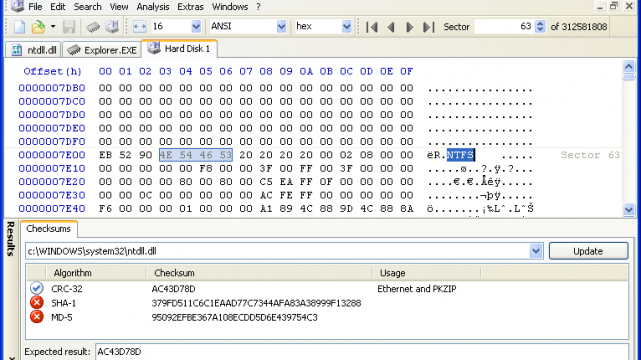Go to the last sector
The width and height of the screenshot is (641, 360).
point(428,27)
